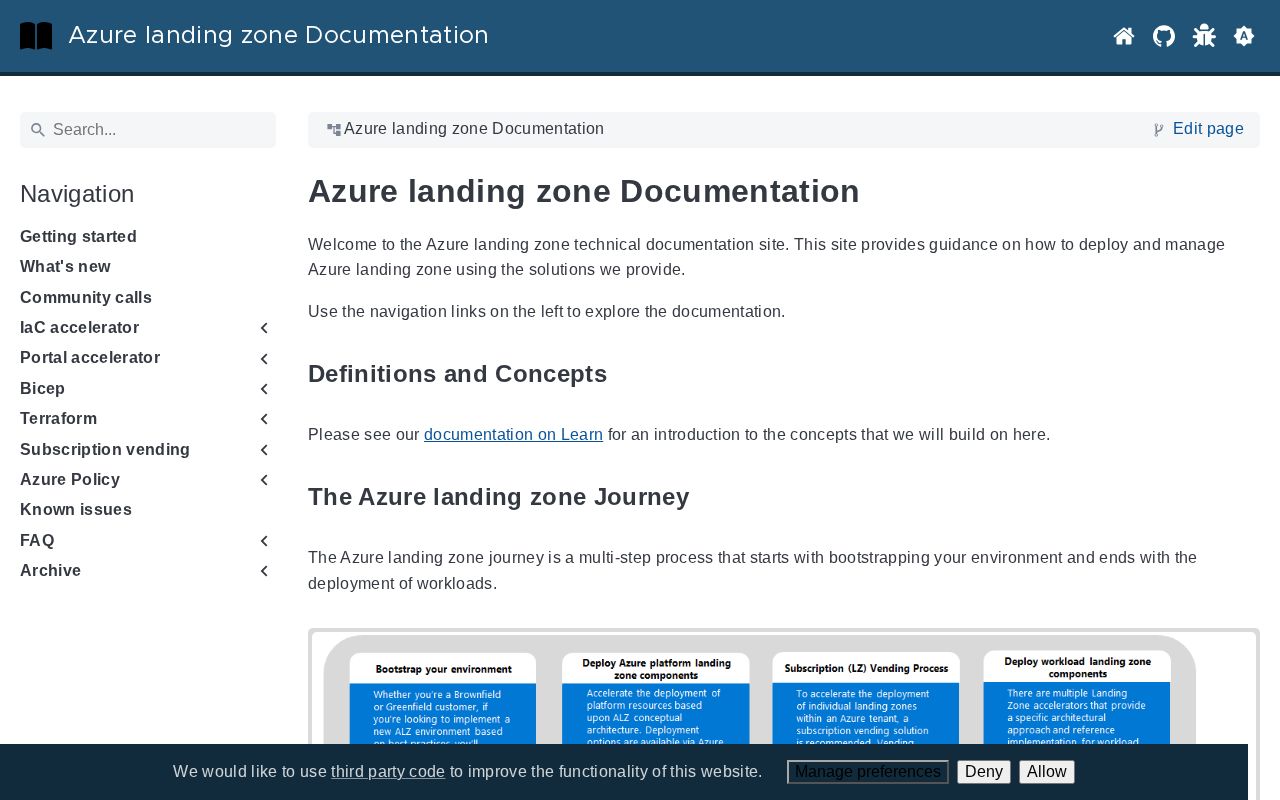Allow third party code

(1047, 772)
